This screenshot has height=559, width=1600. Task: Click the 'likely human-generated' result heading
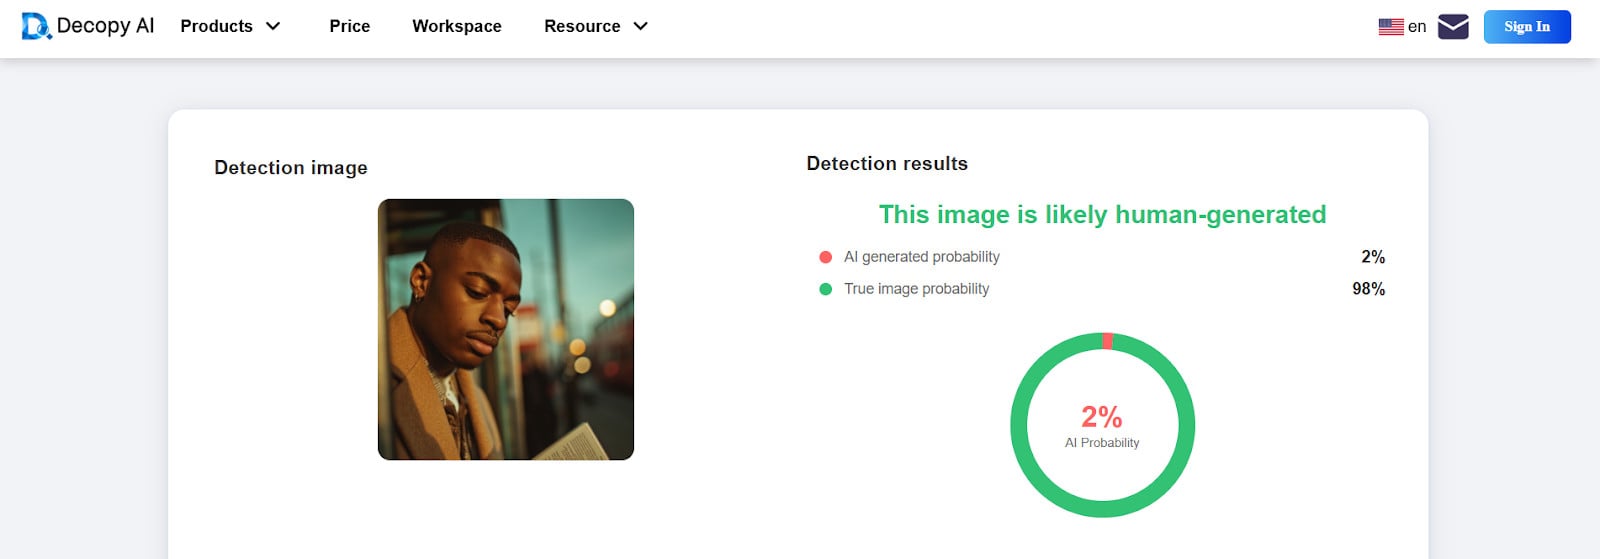(1102, 214)
